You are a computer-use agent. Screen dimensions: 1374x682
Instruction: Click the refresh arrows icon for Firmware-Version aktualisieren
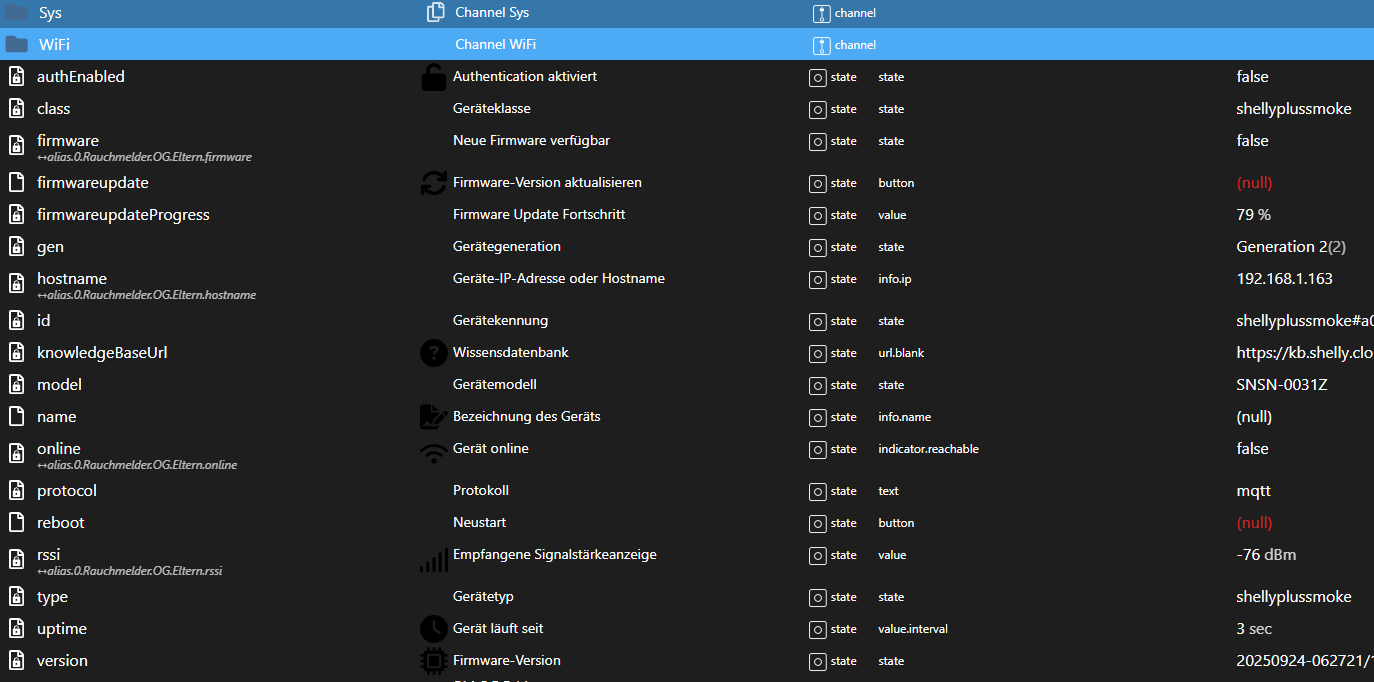tap(433, 183)
